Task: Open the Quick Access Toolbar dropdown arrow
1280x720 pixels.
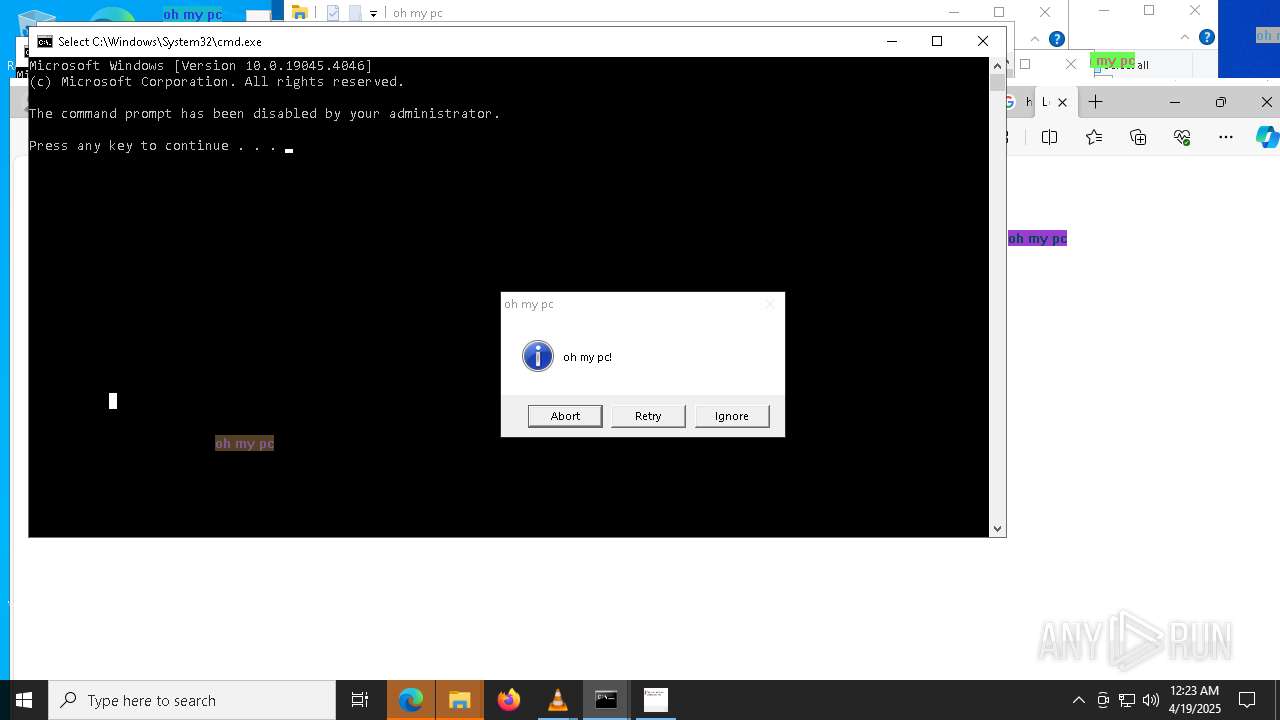Action: [x=373, y=14]
